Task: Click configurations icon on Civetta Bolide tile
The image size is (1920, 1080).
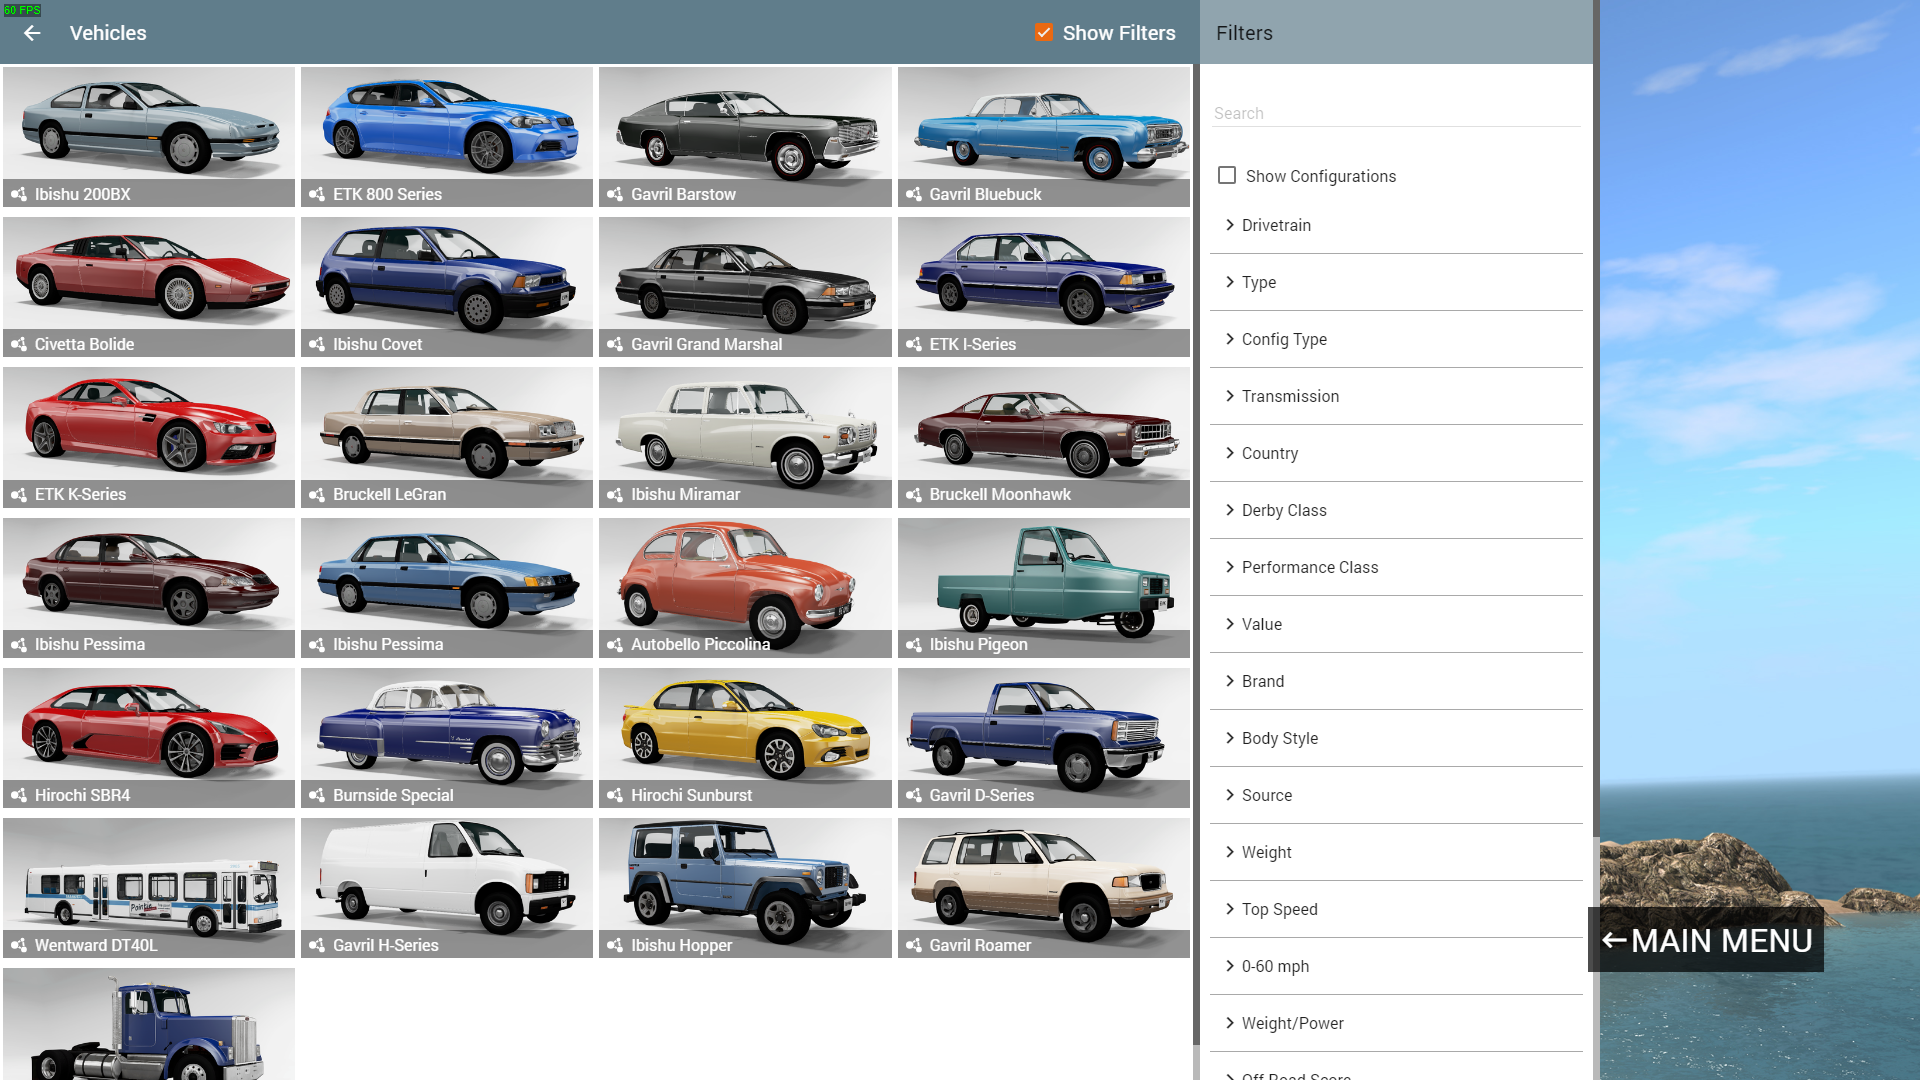Action: coord(19,344)
